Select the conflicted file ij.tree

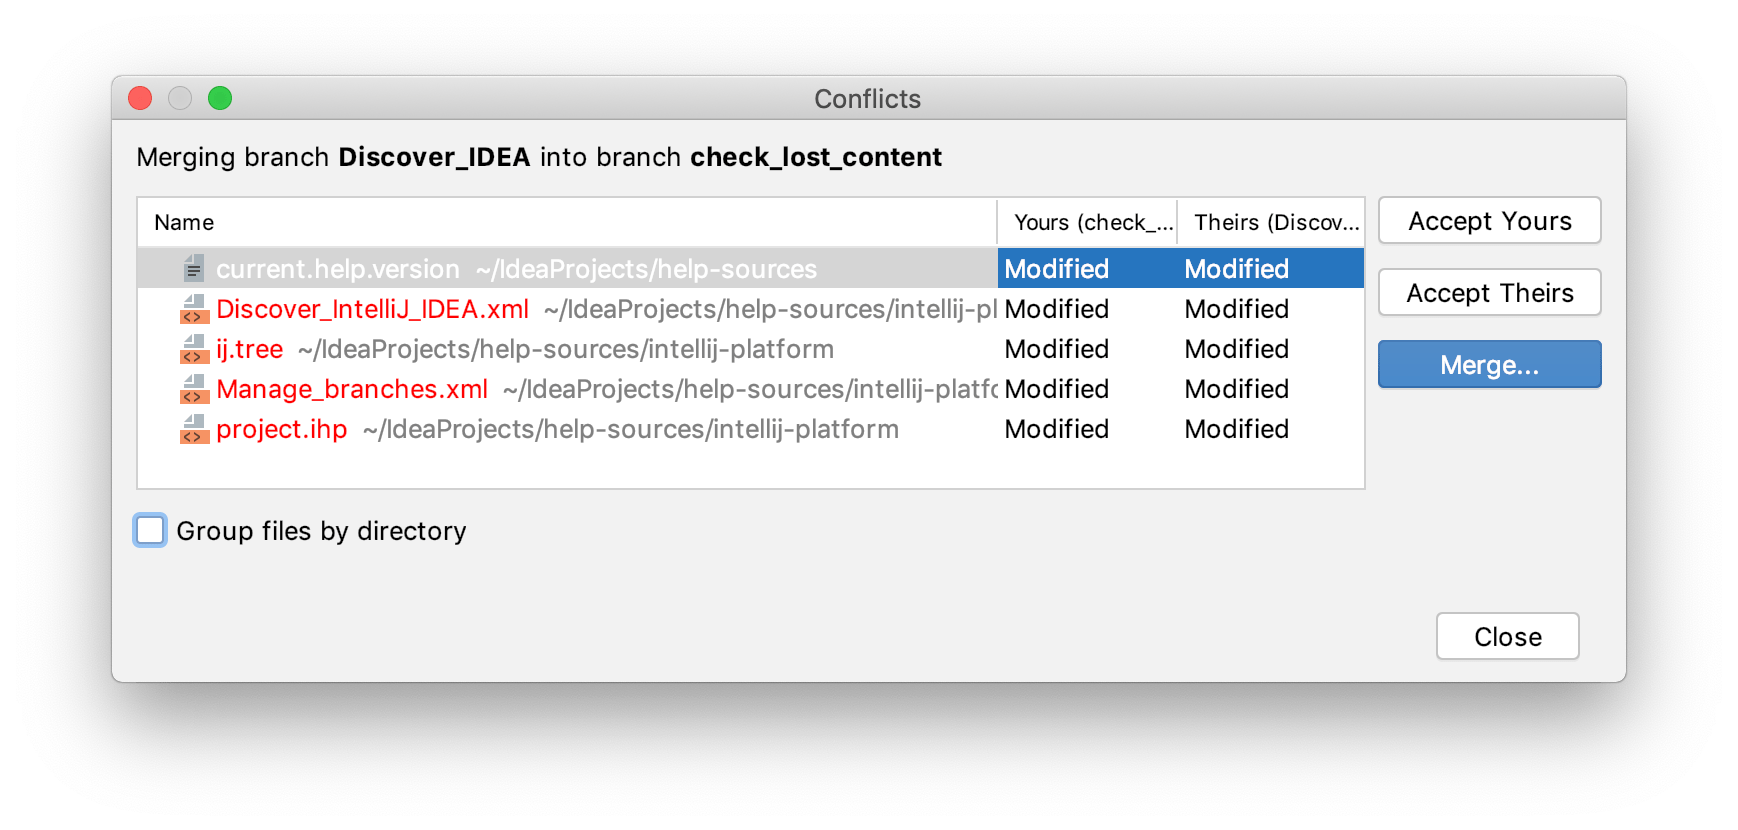coord(249,349)
